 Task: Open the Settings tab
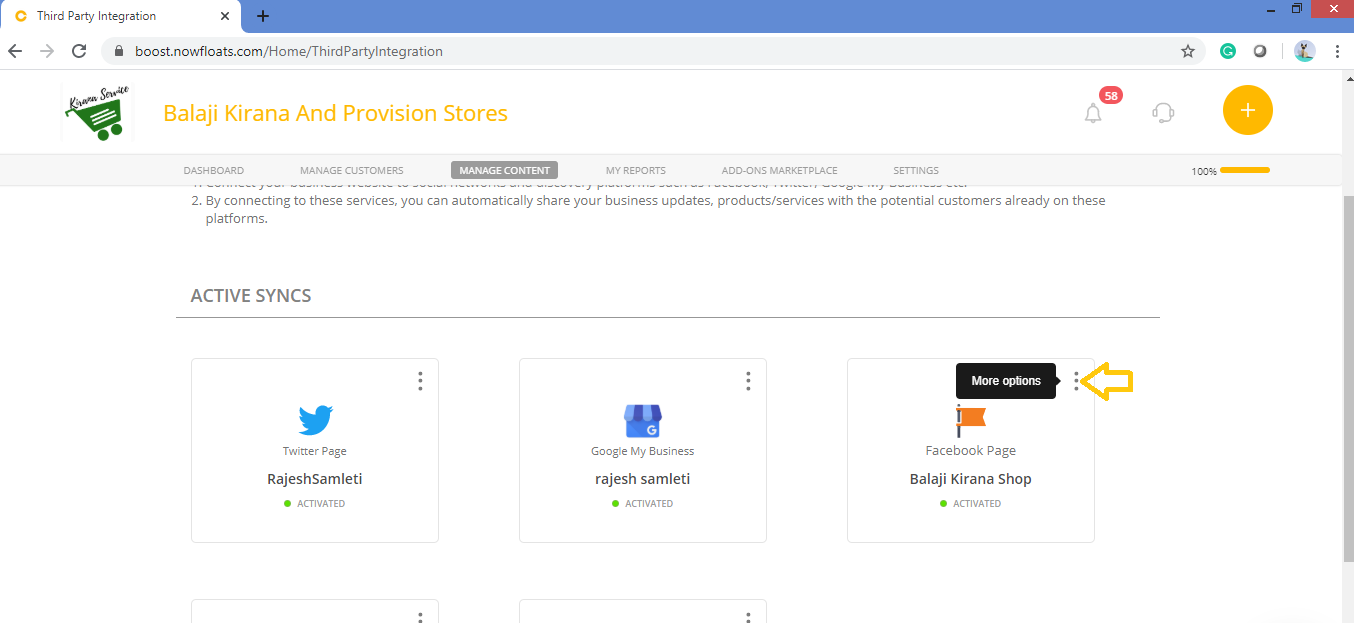point(916,170)
